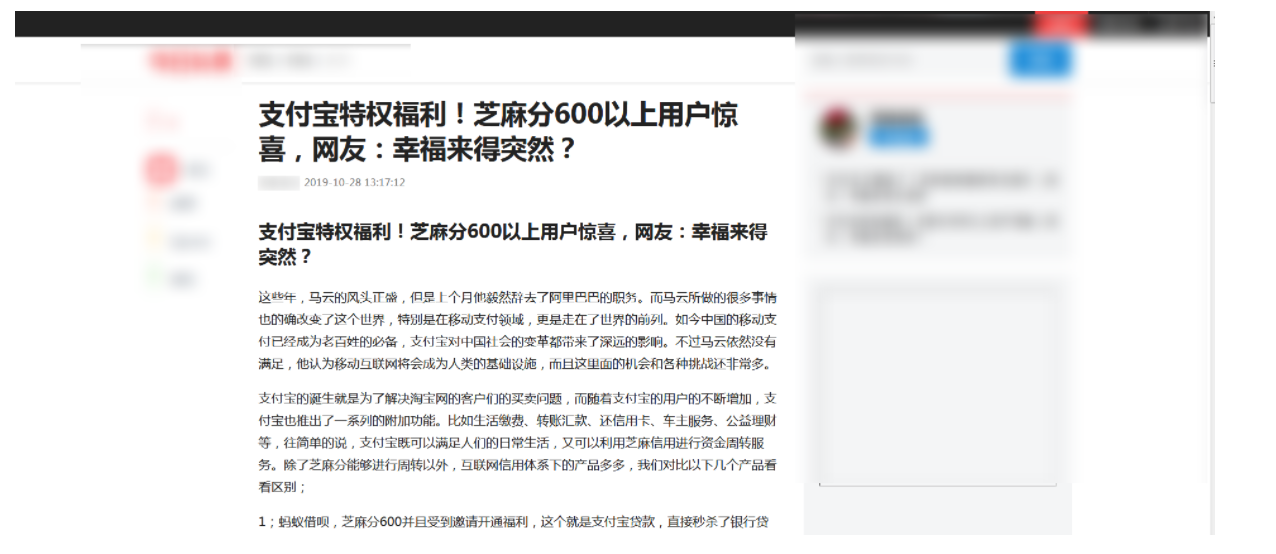
Task: Click the paragraph starting 这些年，马云的风头正盛
Action: [x=518, y=331]
